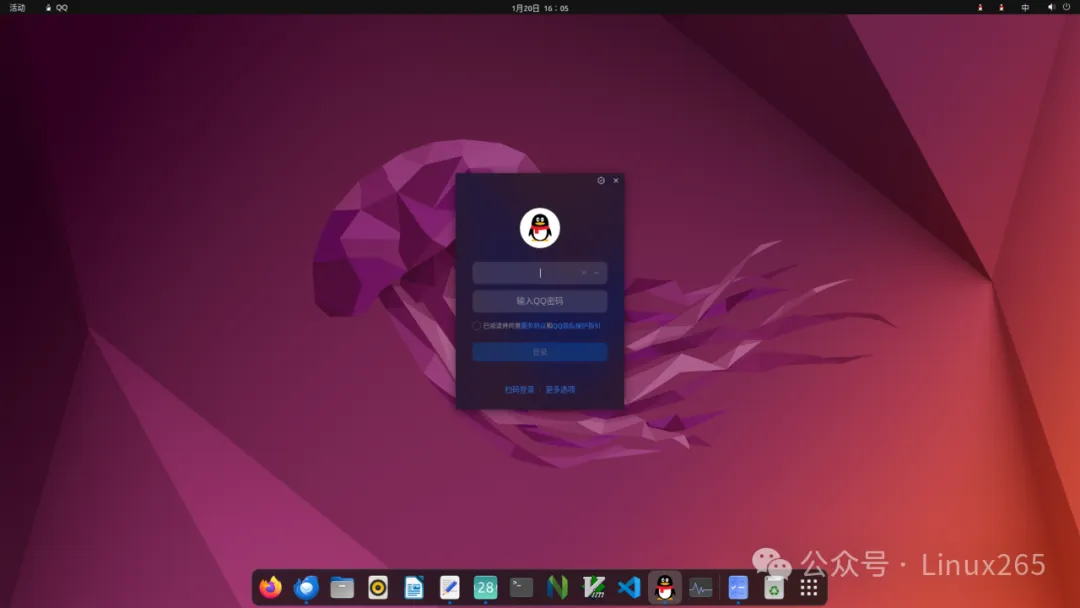Viewport: 1080px width, 608px height.
Task: Open the text editor dock icon
Action: (450, 587)
